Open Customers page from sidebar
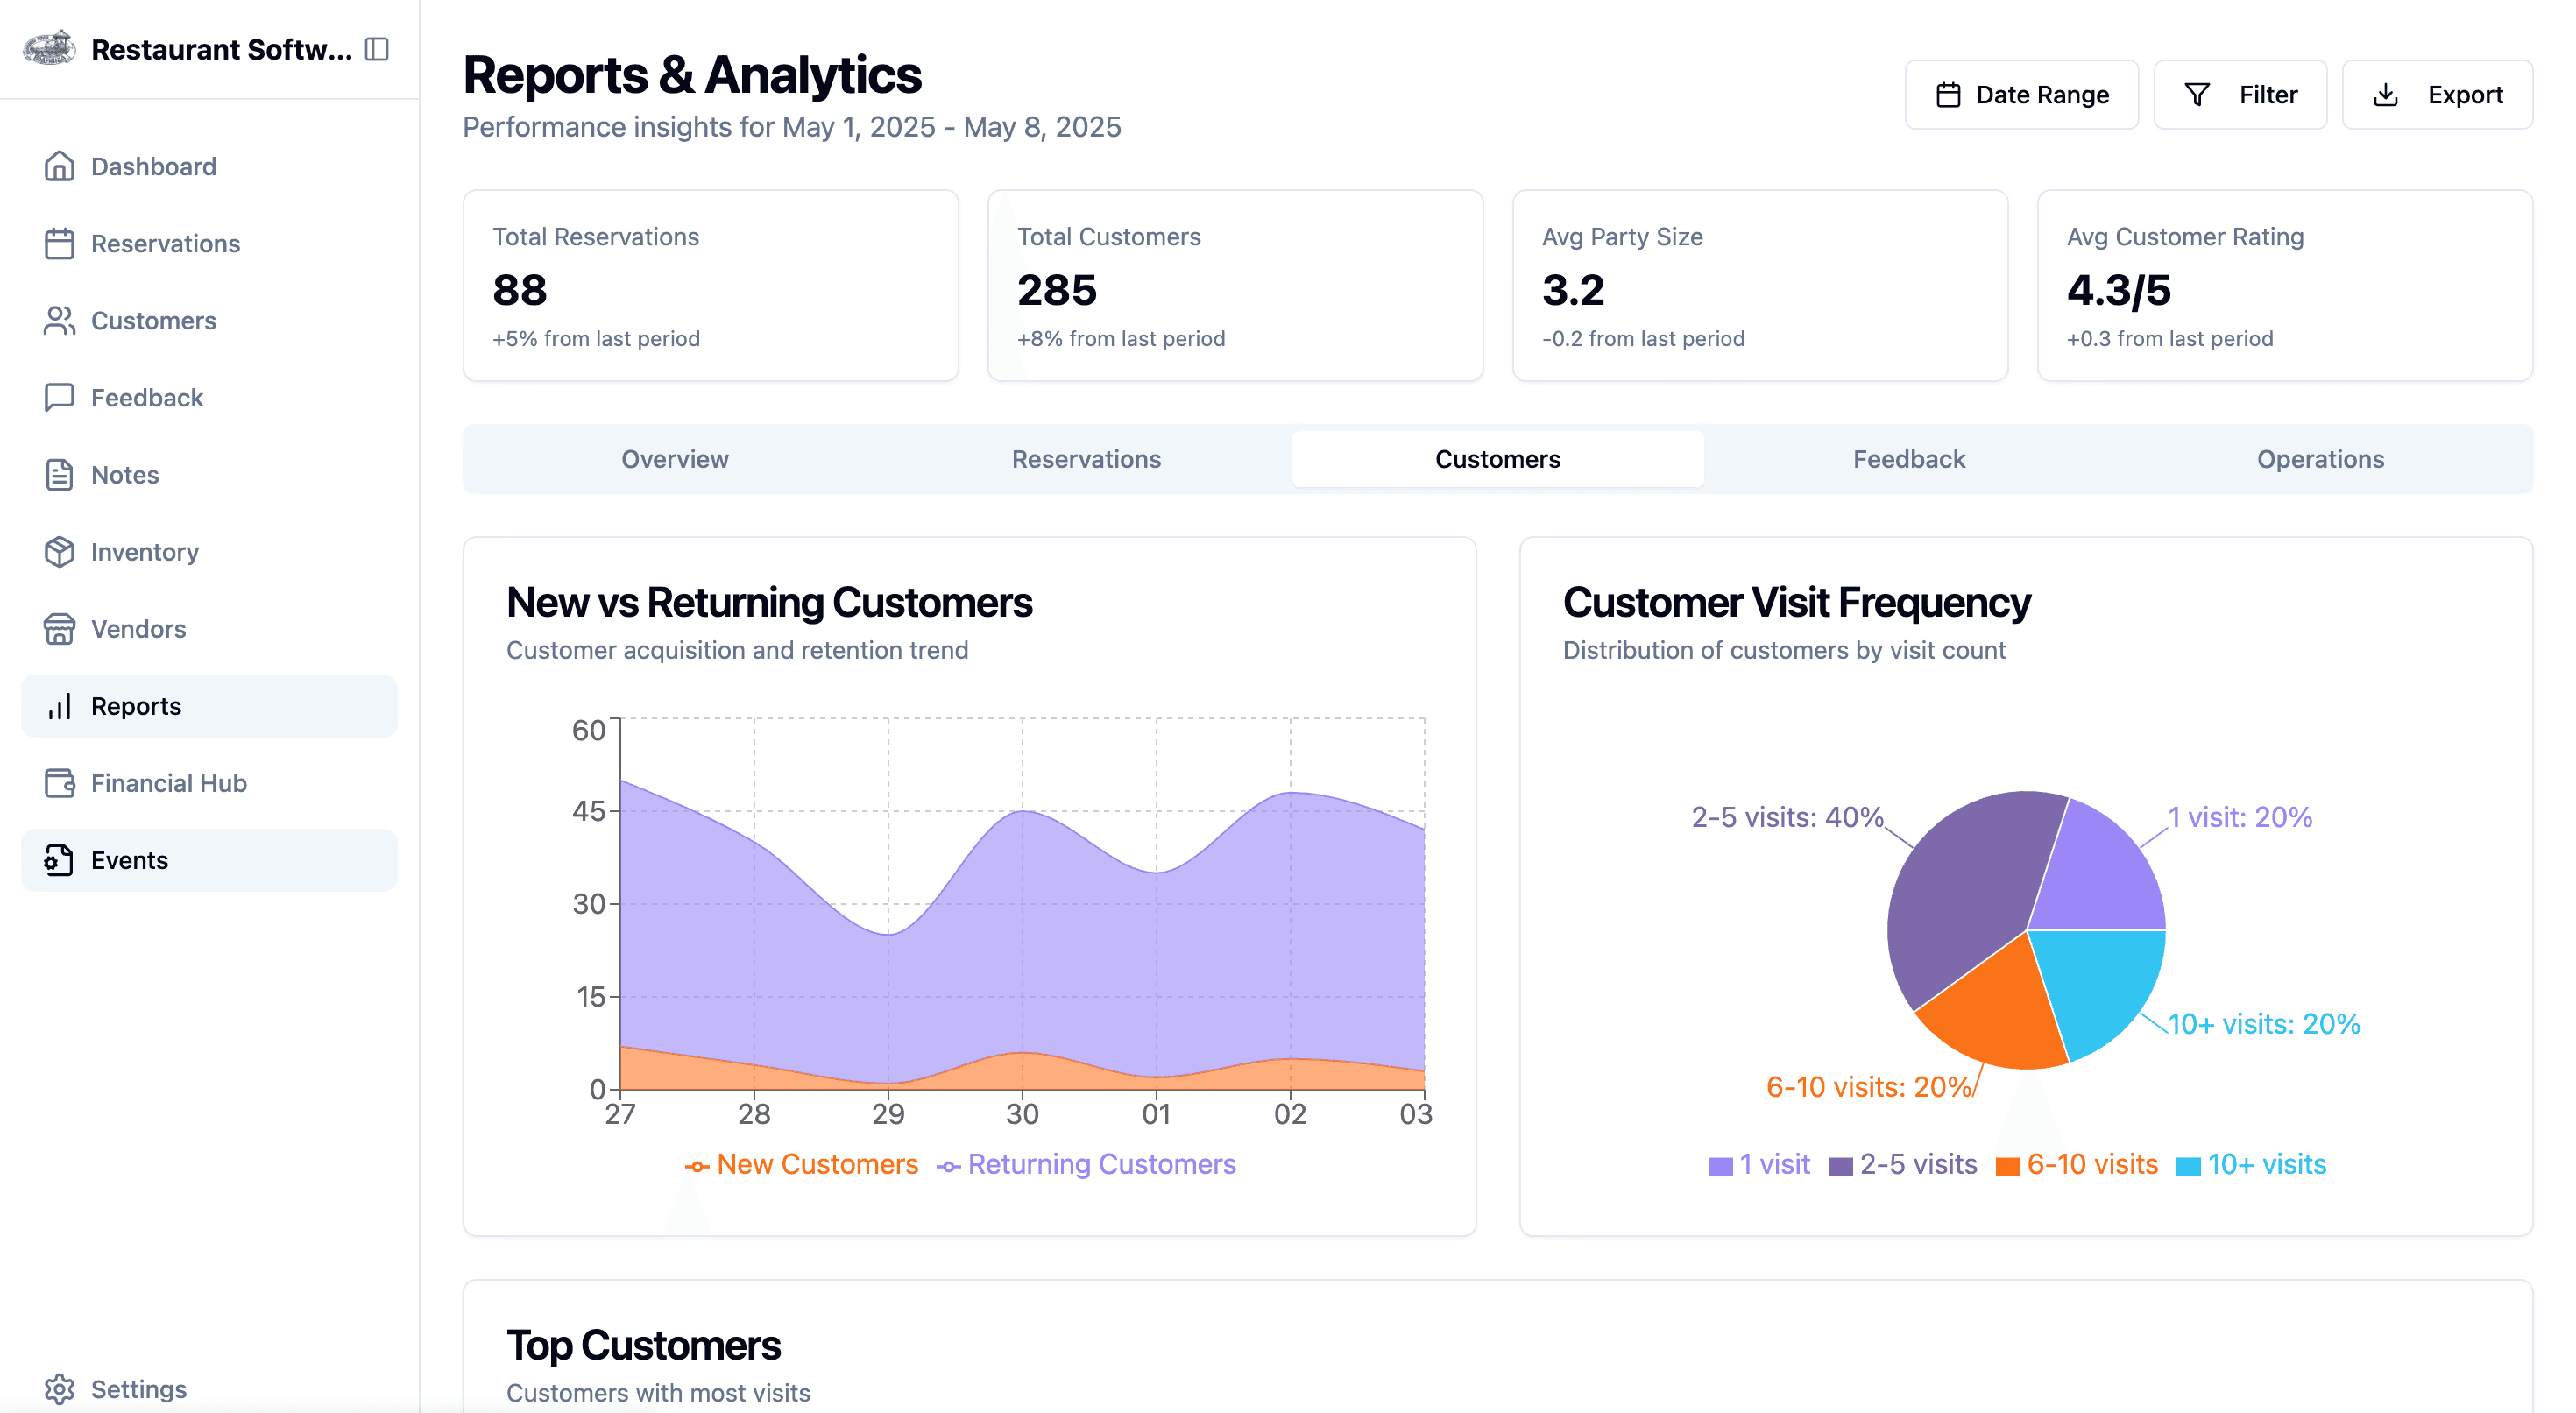The height and width of the screenshot is (1413, 2576). click(209, 320)
